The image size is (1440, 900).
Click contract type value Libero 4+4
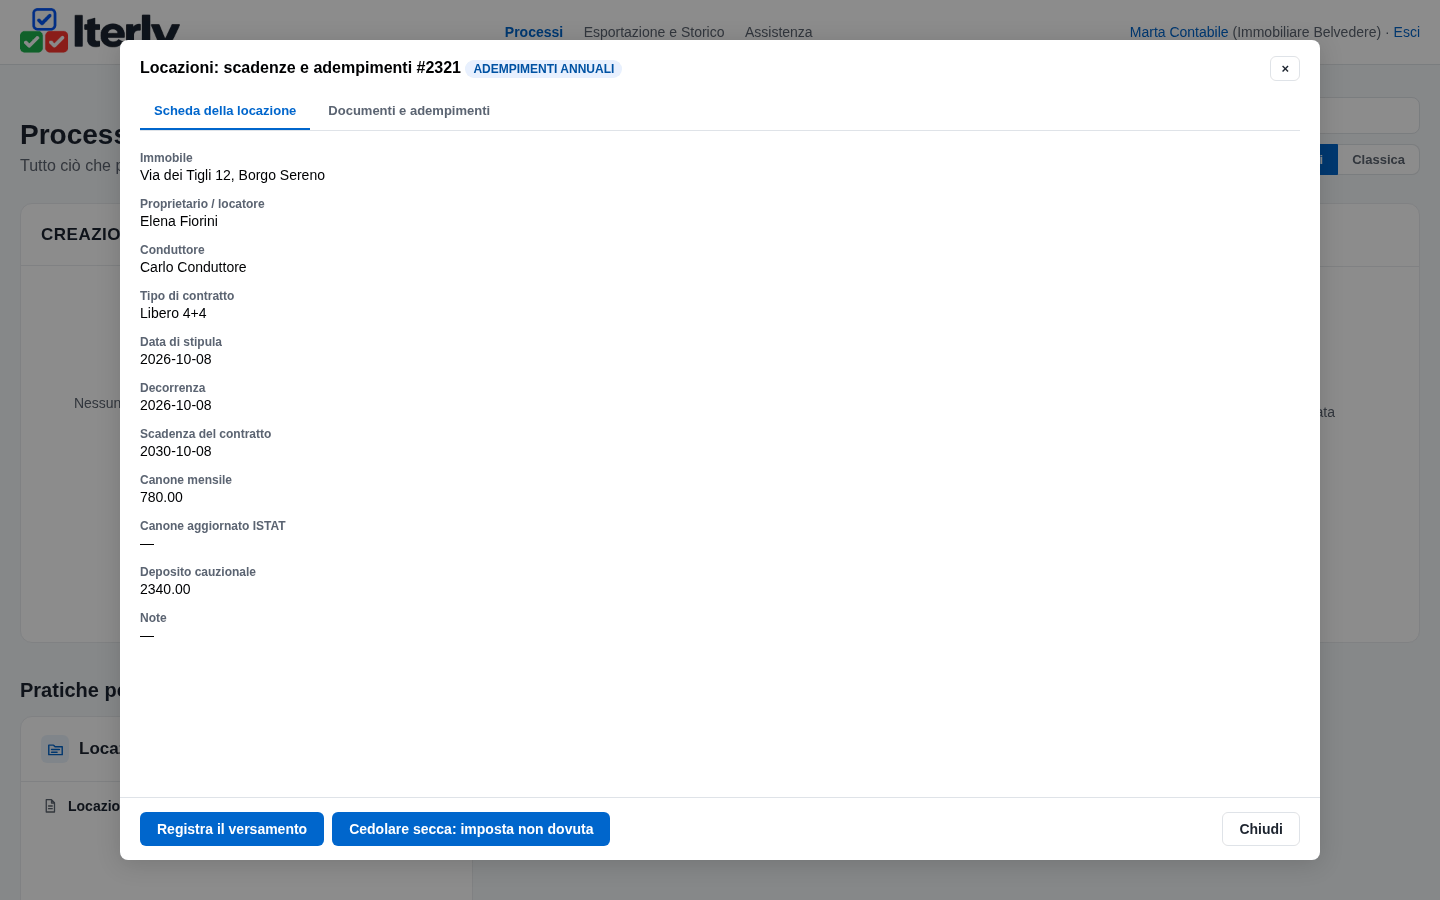(x=173, y=313)
